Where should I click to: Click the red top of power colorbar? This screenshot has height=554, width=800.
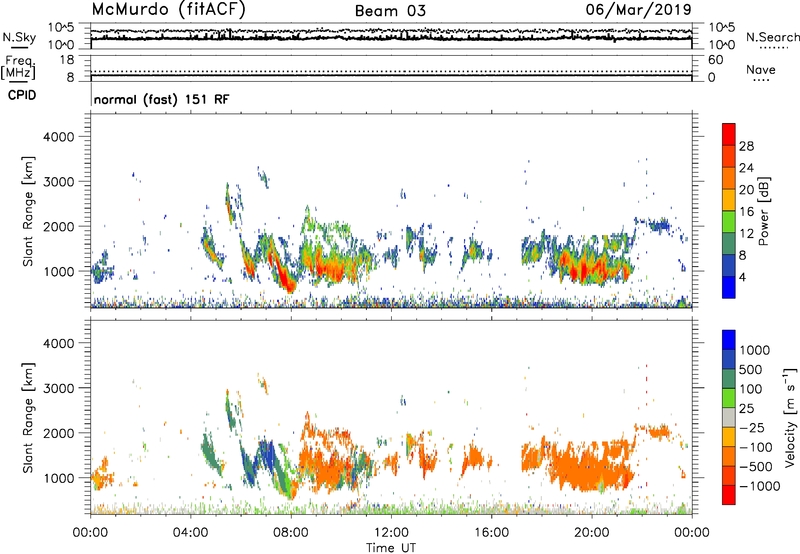coord(729,134)
